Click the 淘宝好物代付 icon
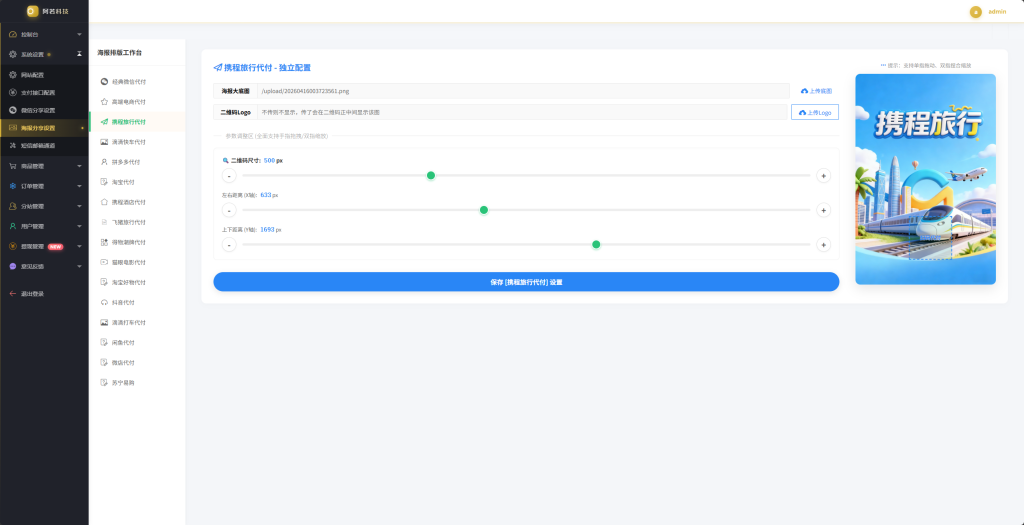1024x525 pixels. pos(104,283)
